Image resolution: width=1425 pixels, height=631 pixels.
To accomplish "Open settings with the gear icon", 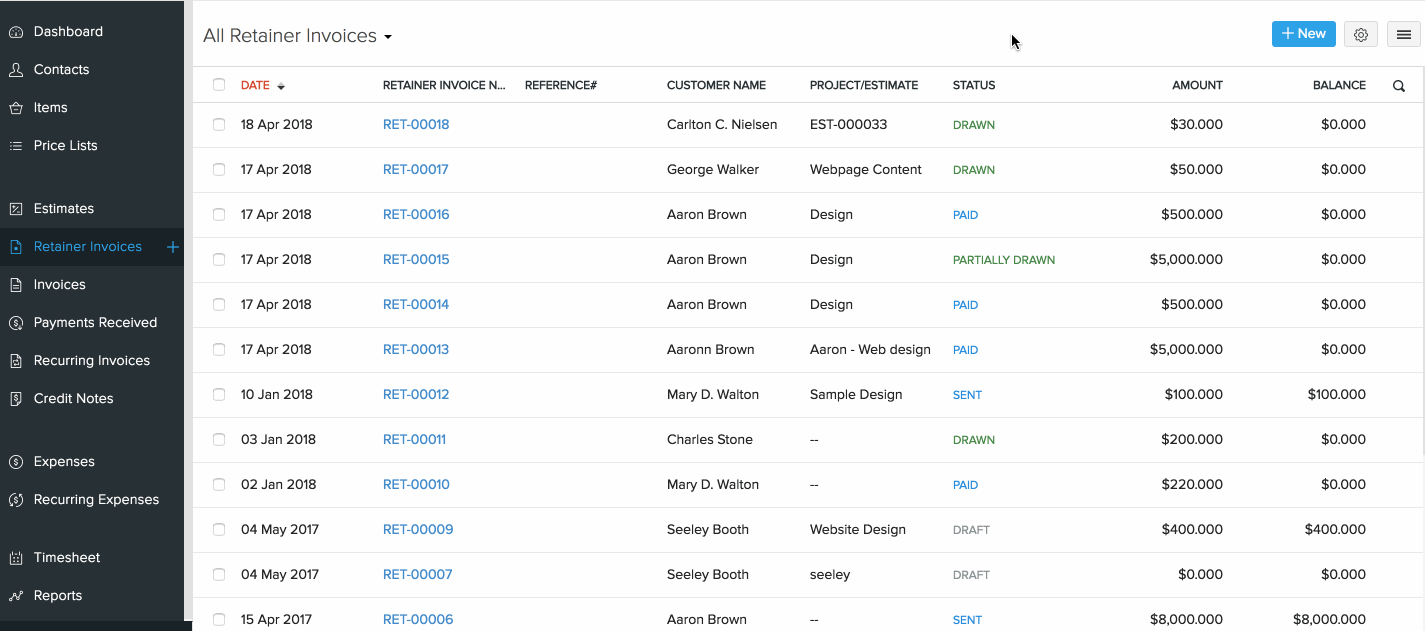I will coord(1361,34).
